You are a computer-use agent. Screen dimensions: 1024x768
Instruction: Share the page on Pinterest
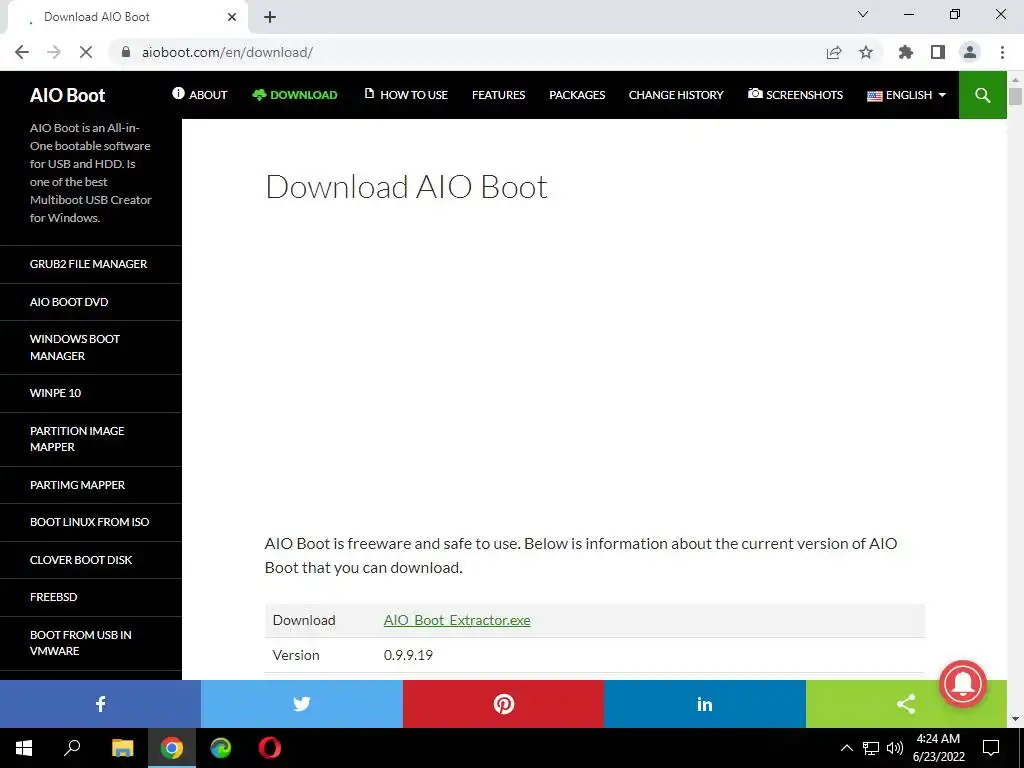coord(504,704)
